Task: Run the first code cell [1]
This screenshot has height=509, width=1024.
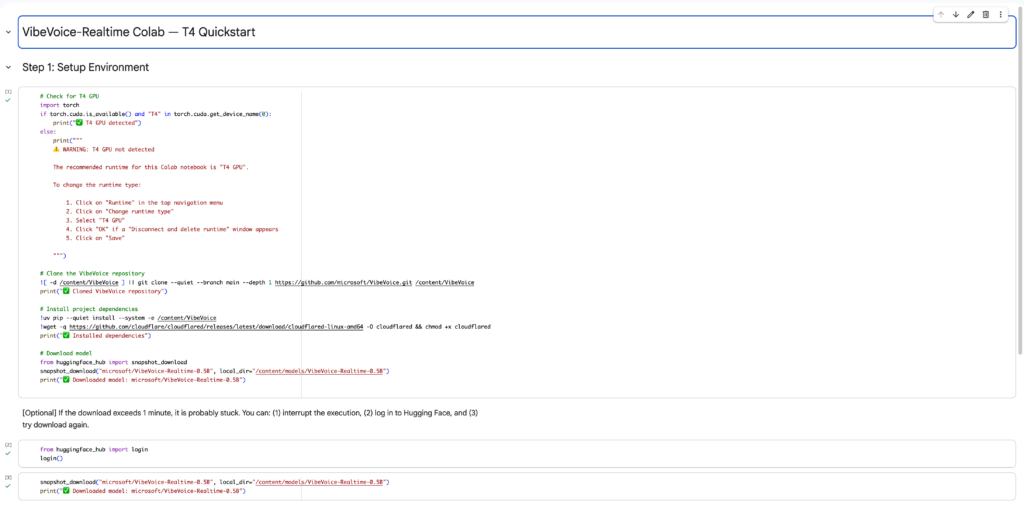Action: (8, 91)
